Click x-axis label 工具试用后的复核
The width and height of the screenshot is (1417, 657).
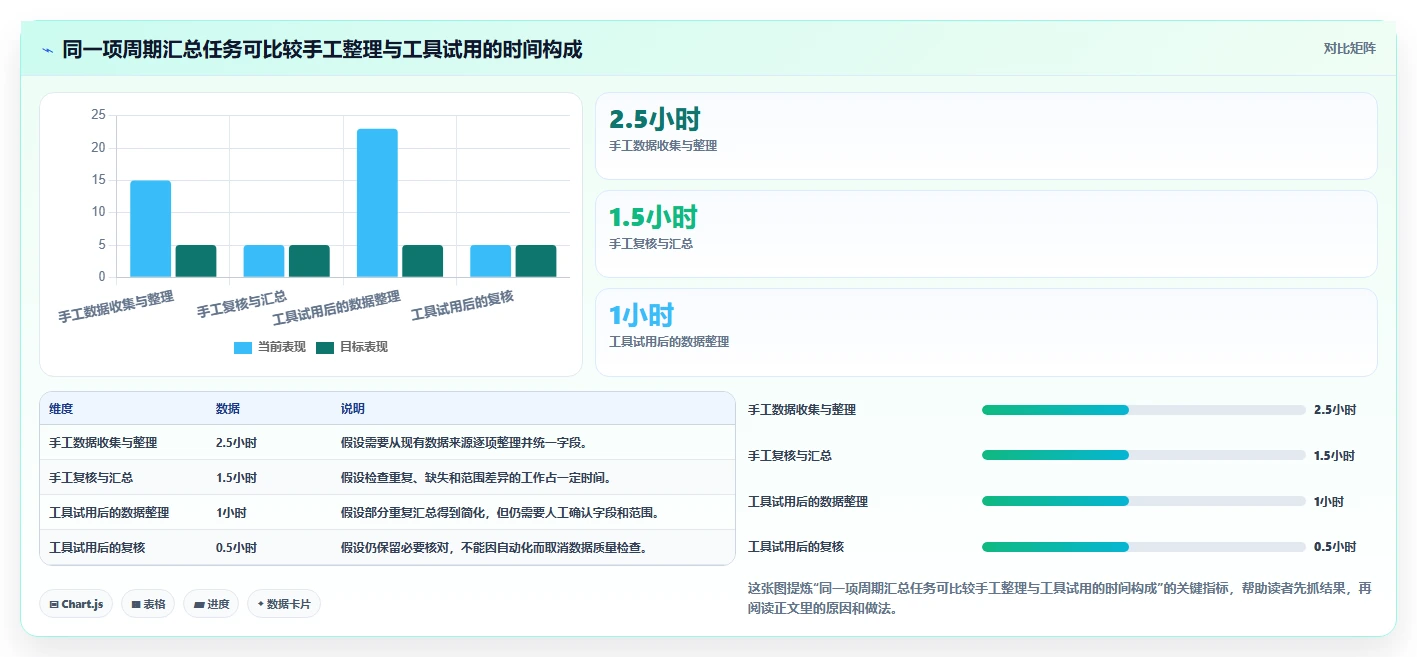462,306
